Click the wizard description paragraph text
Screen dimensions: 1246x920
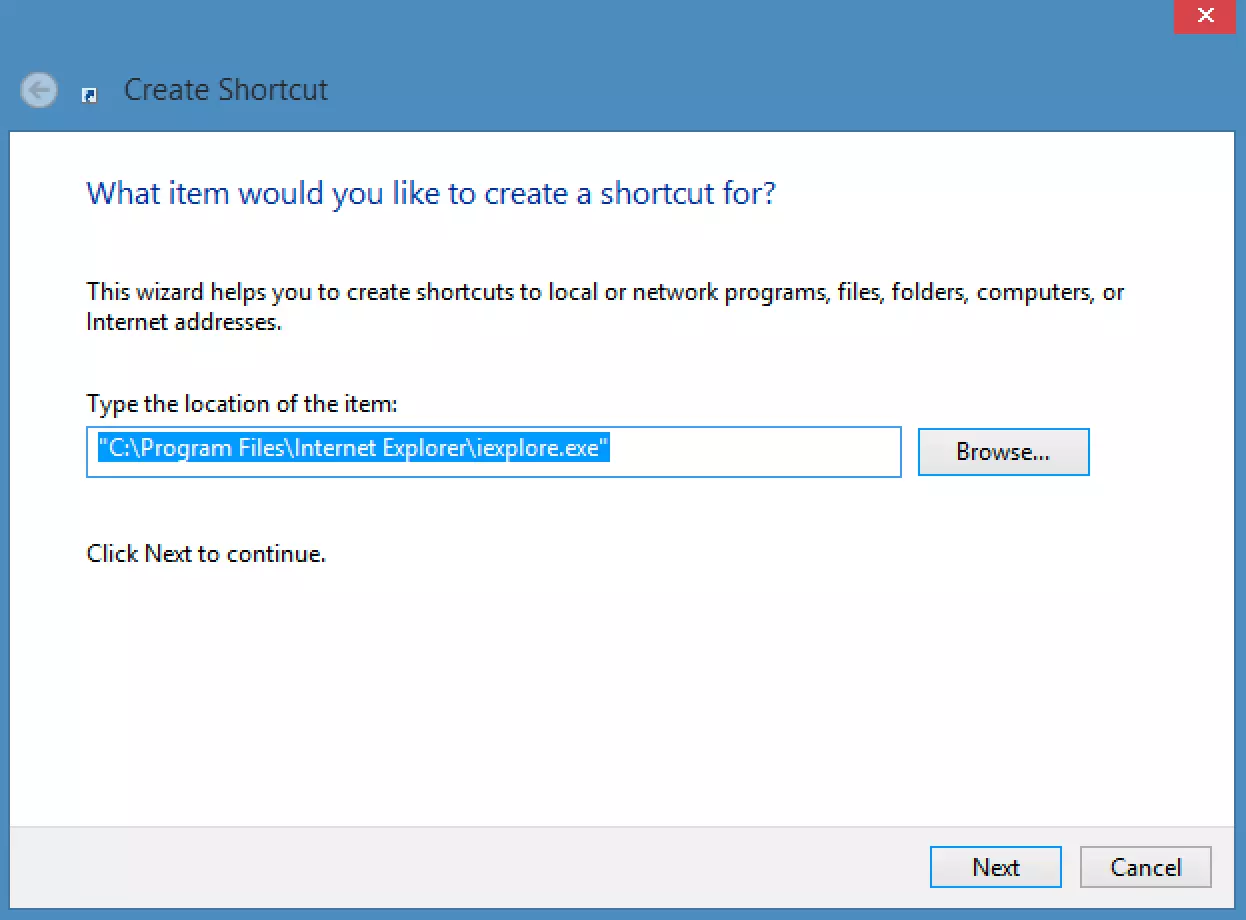pos(605,308)
